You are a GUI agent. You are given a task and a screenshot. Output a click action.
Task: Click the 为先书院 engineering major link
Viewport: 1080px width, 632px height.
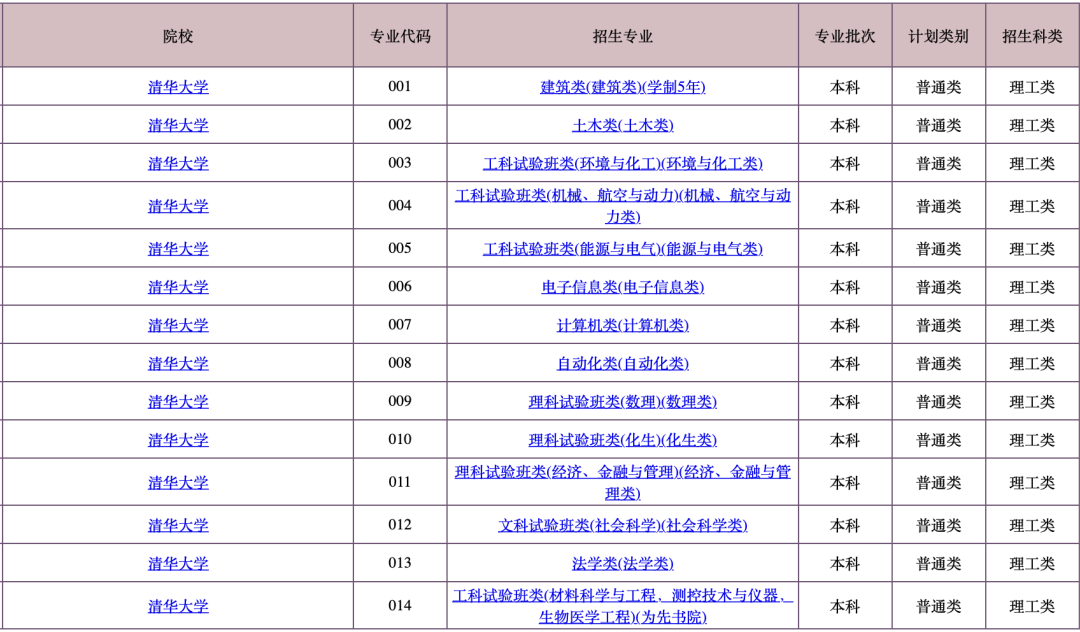coord(622,596)
